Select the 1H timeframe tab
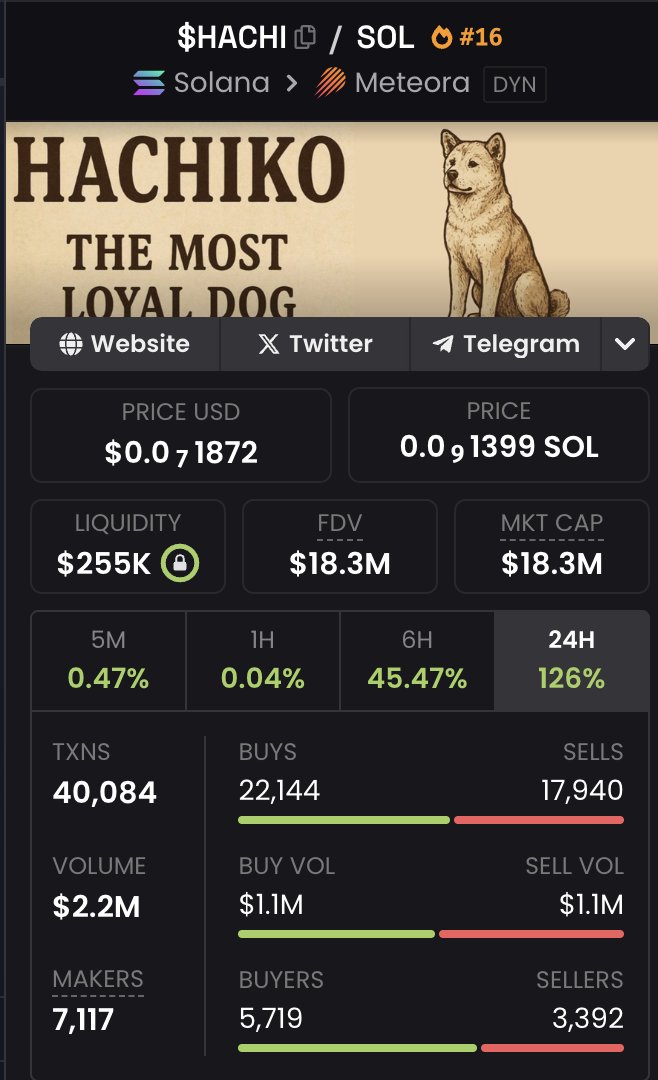This screenshot has height=1080, width=658. pyautogui.click(x=263, y=660)
